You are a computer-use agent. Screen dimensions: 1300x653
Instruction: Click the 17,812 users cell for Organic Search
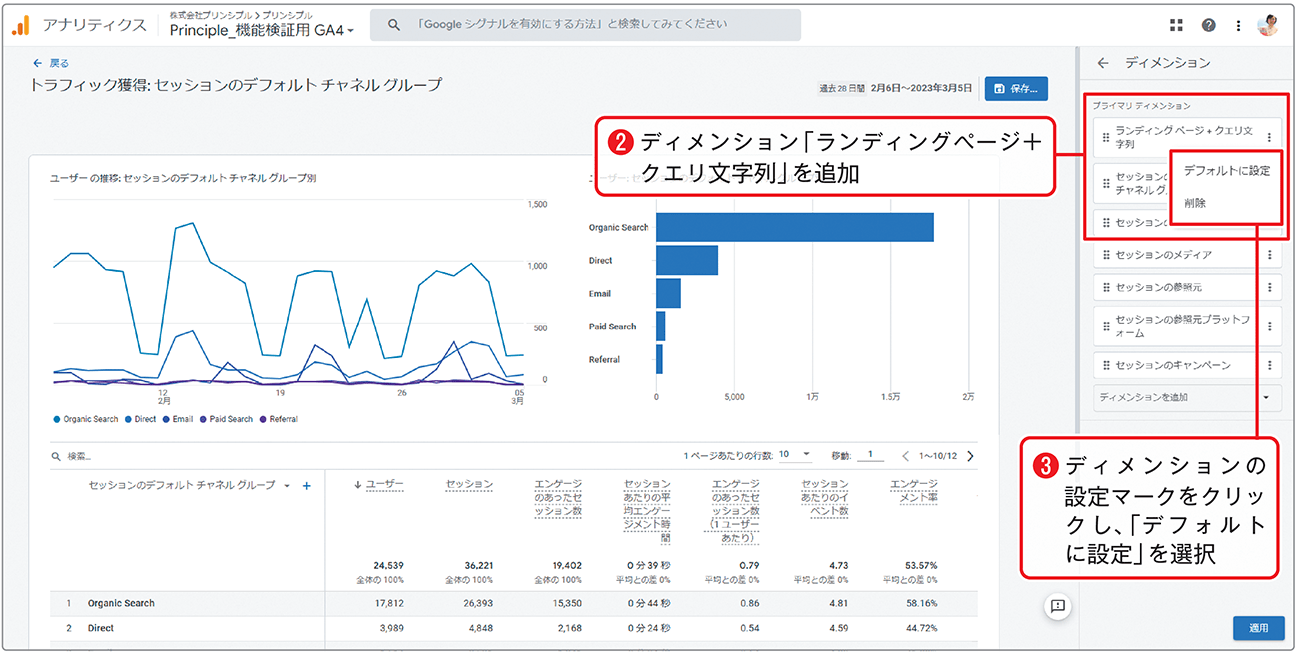click(x=387, y=604)
